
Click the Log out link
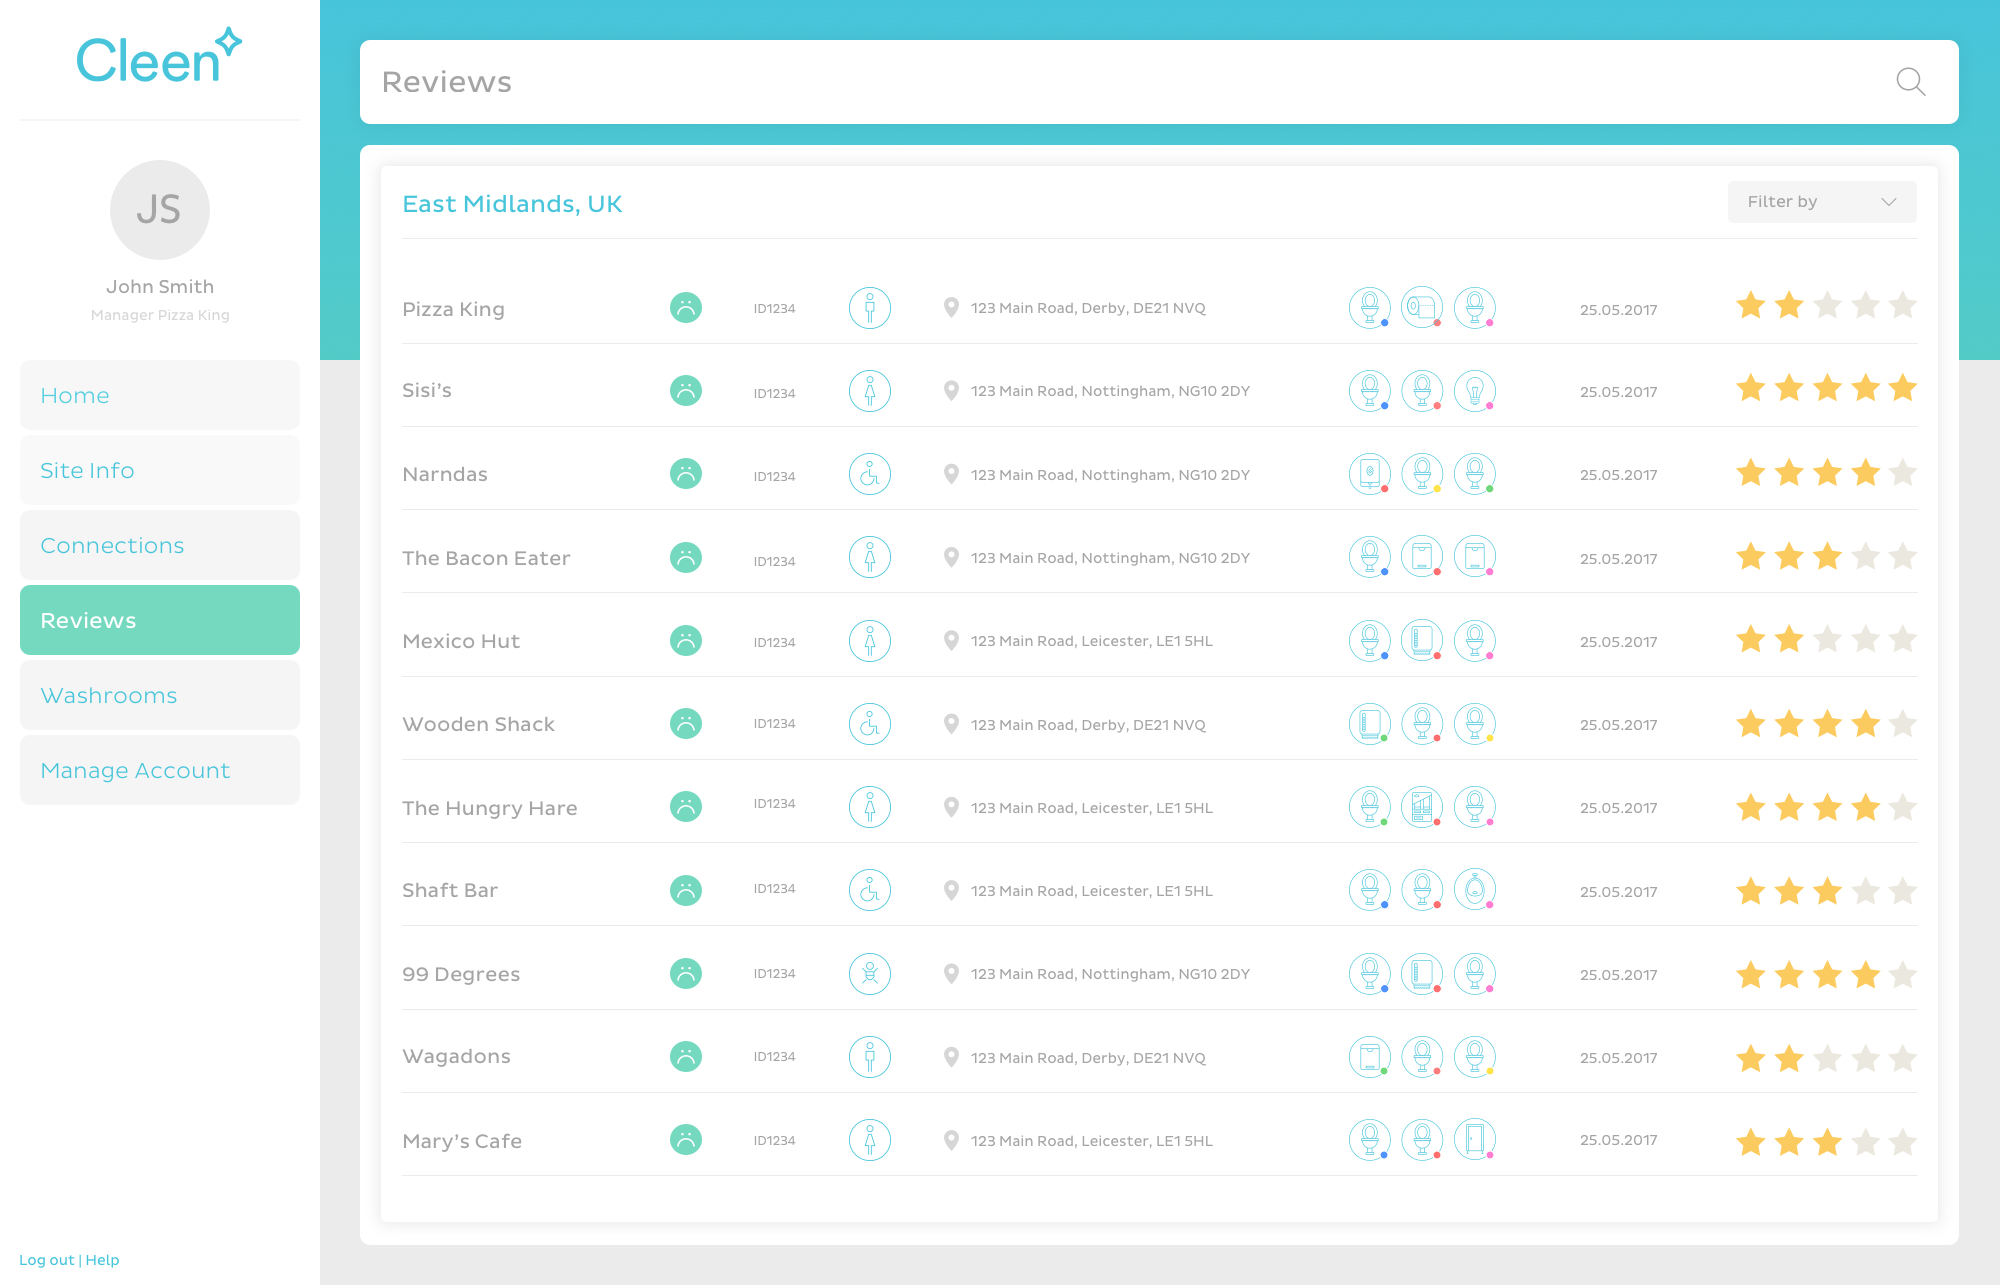tap(46, 1260)
